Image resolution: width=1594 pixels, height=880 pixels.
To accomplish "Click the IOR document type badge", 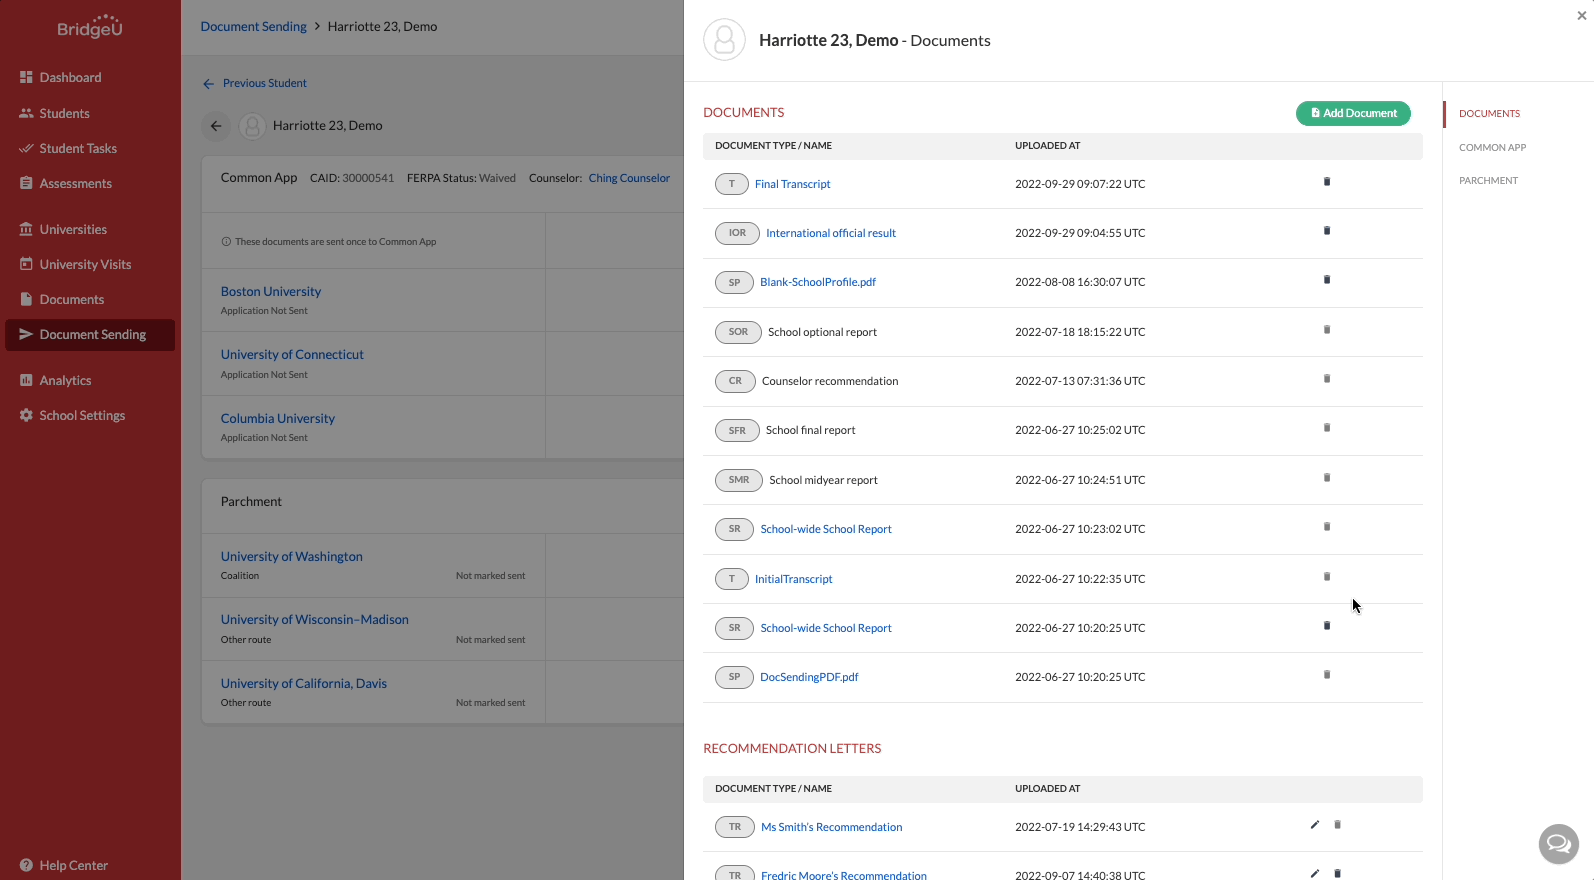I will click(x=737, y=233).
